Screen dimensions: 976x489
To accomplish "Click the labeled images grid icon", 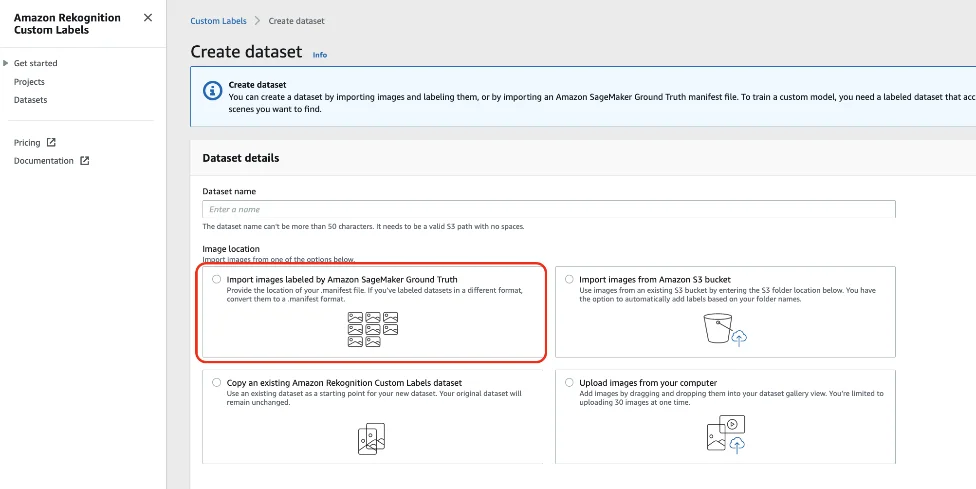I will point(372,329).
